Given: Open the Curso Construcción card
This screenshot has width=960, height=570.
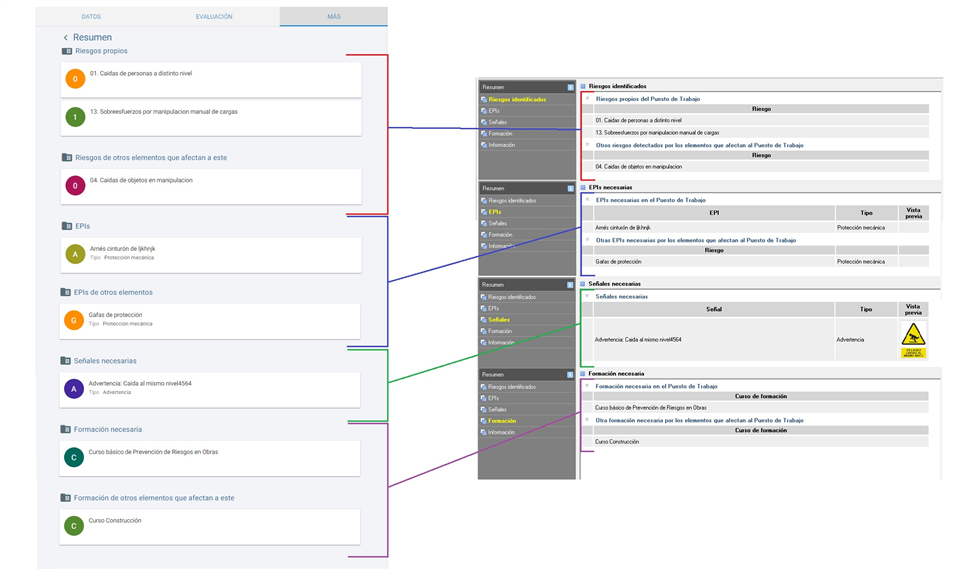Looking at the screenshot, I should 210,526.
